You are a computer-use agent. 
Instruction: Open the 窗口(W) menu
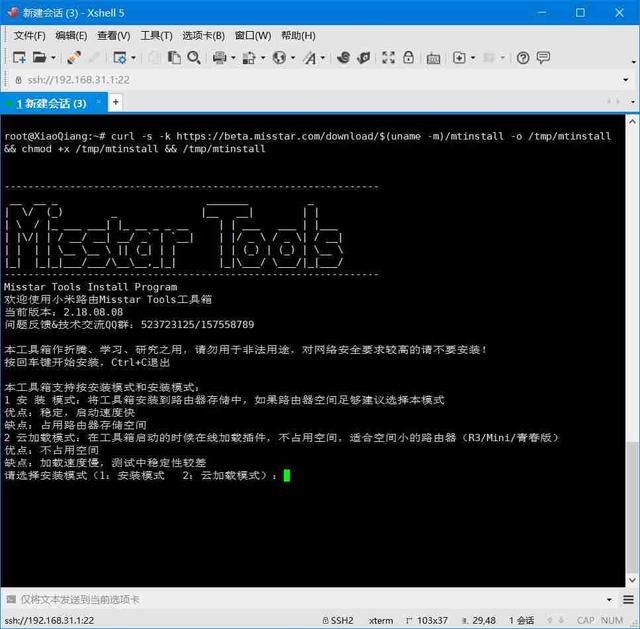(253, 36)
